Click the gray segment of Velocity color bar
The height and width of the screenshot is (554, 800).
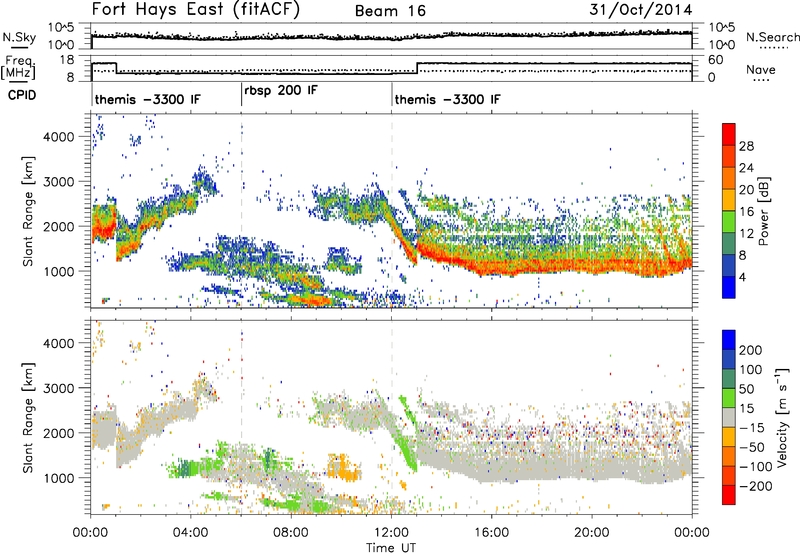[x=729, y=418]
